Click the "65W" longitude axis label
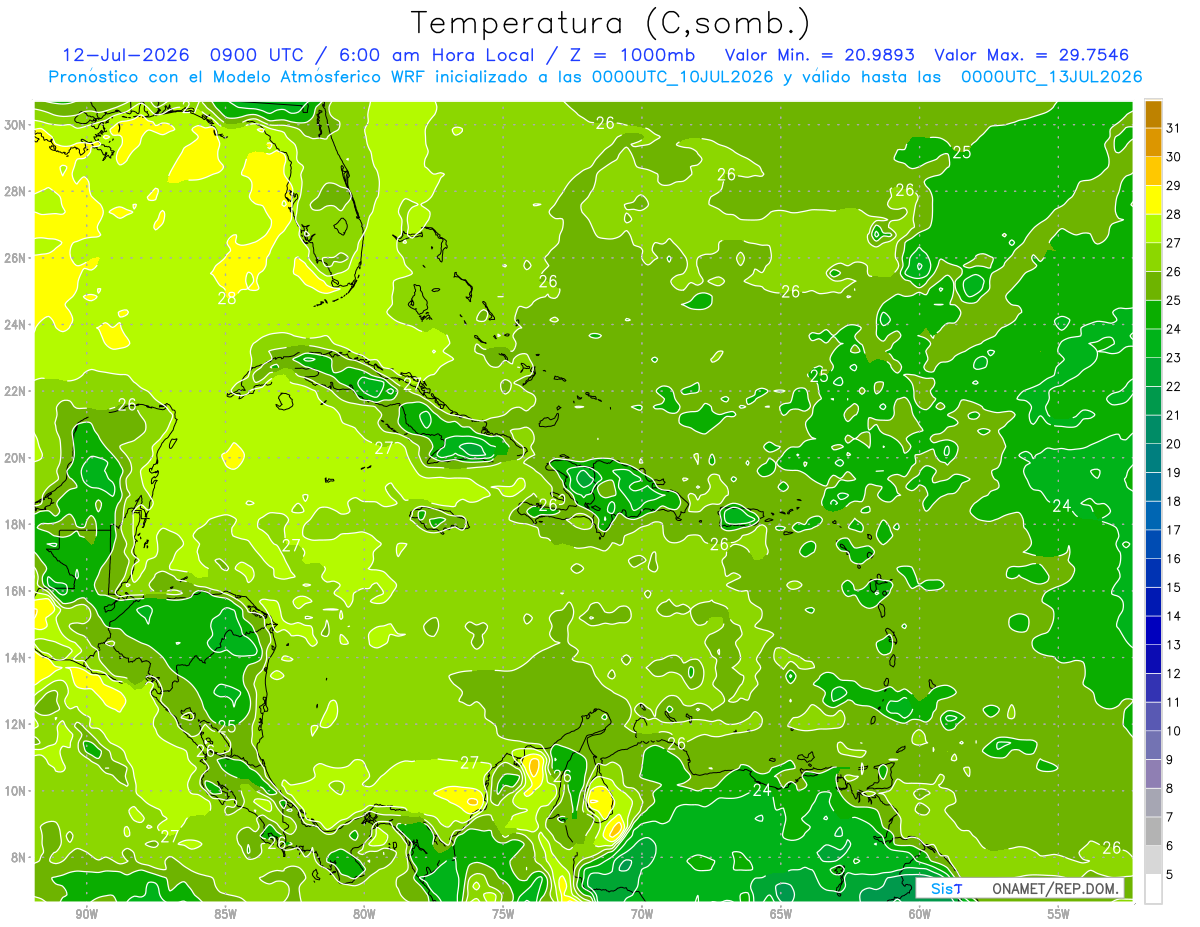1200x927 pixels. (781, 913)
